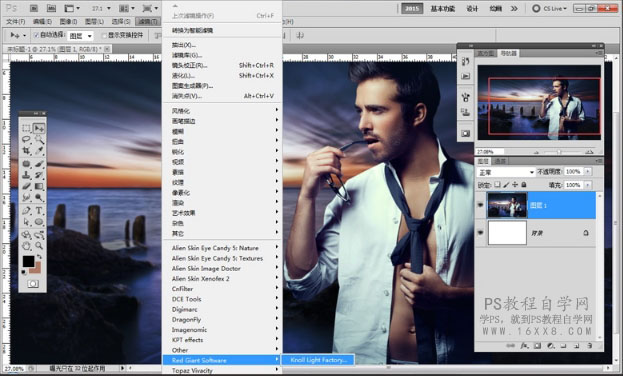The width and height of the screenshot is (623, 376).
Task: Select the Path Selection tool
Action: (x=27, y=222)
